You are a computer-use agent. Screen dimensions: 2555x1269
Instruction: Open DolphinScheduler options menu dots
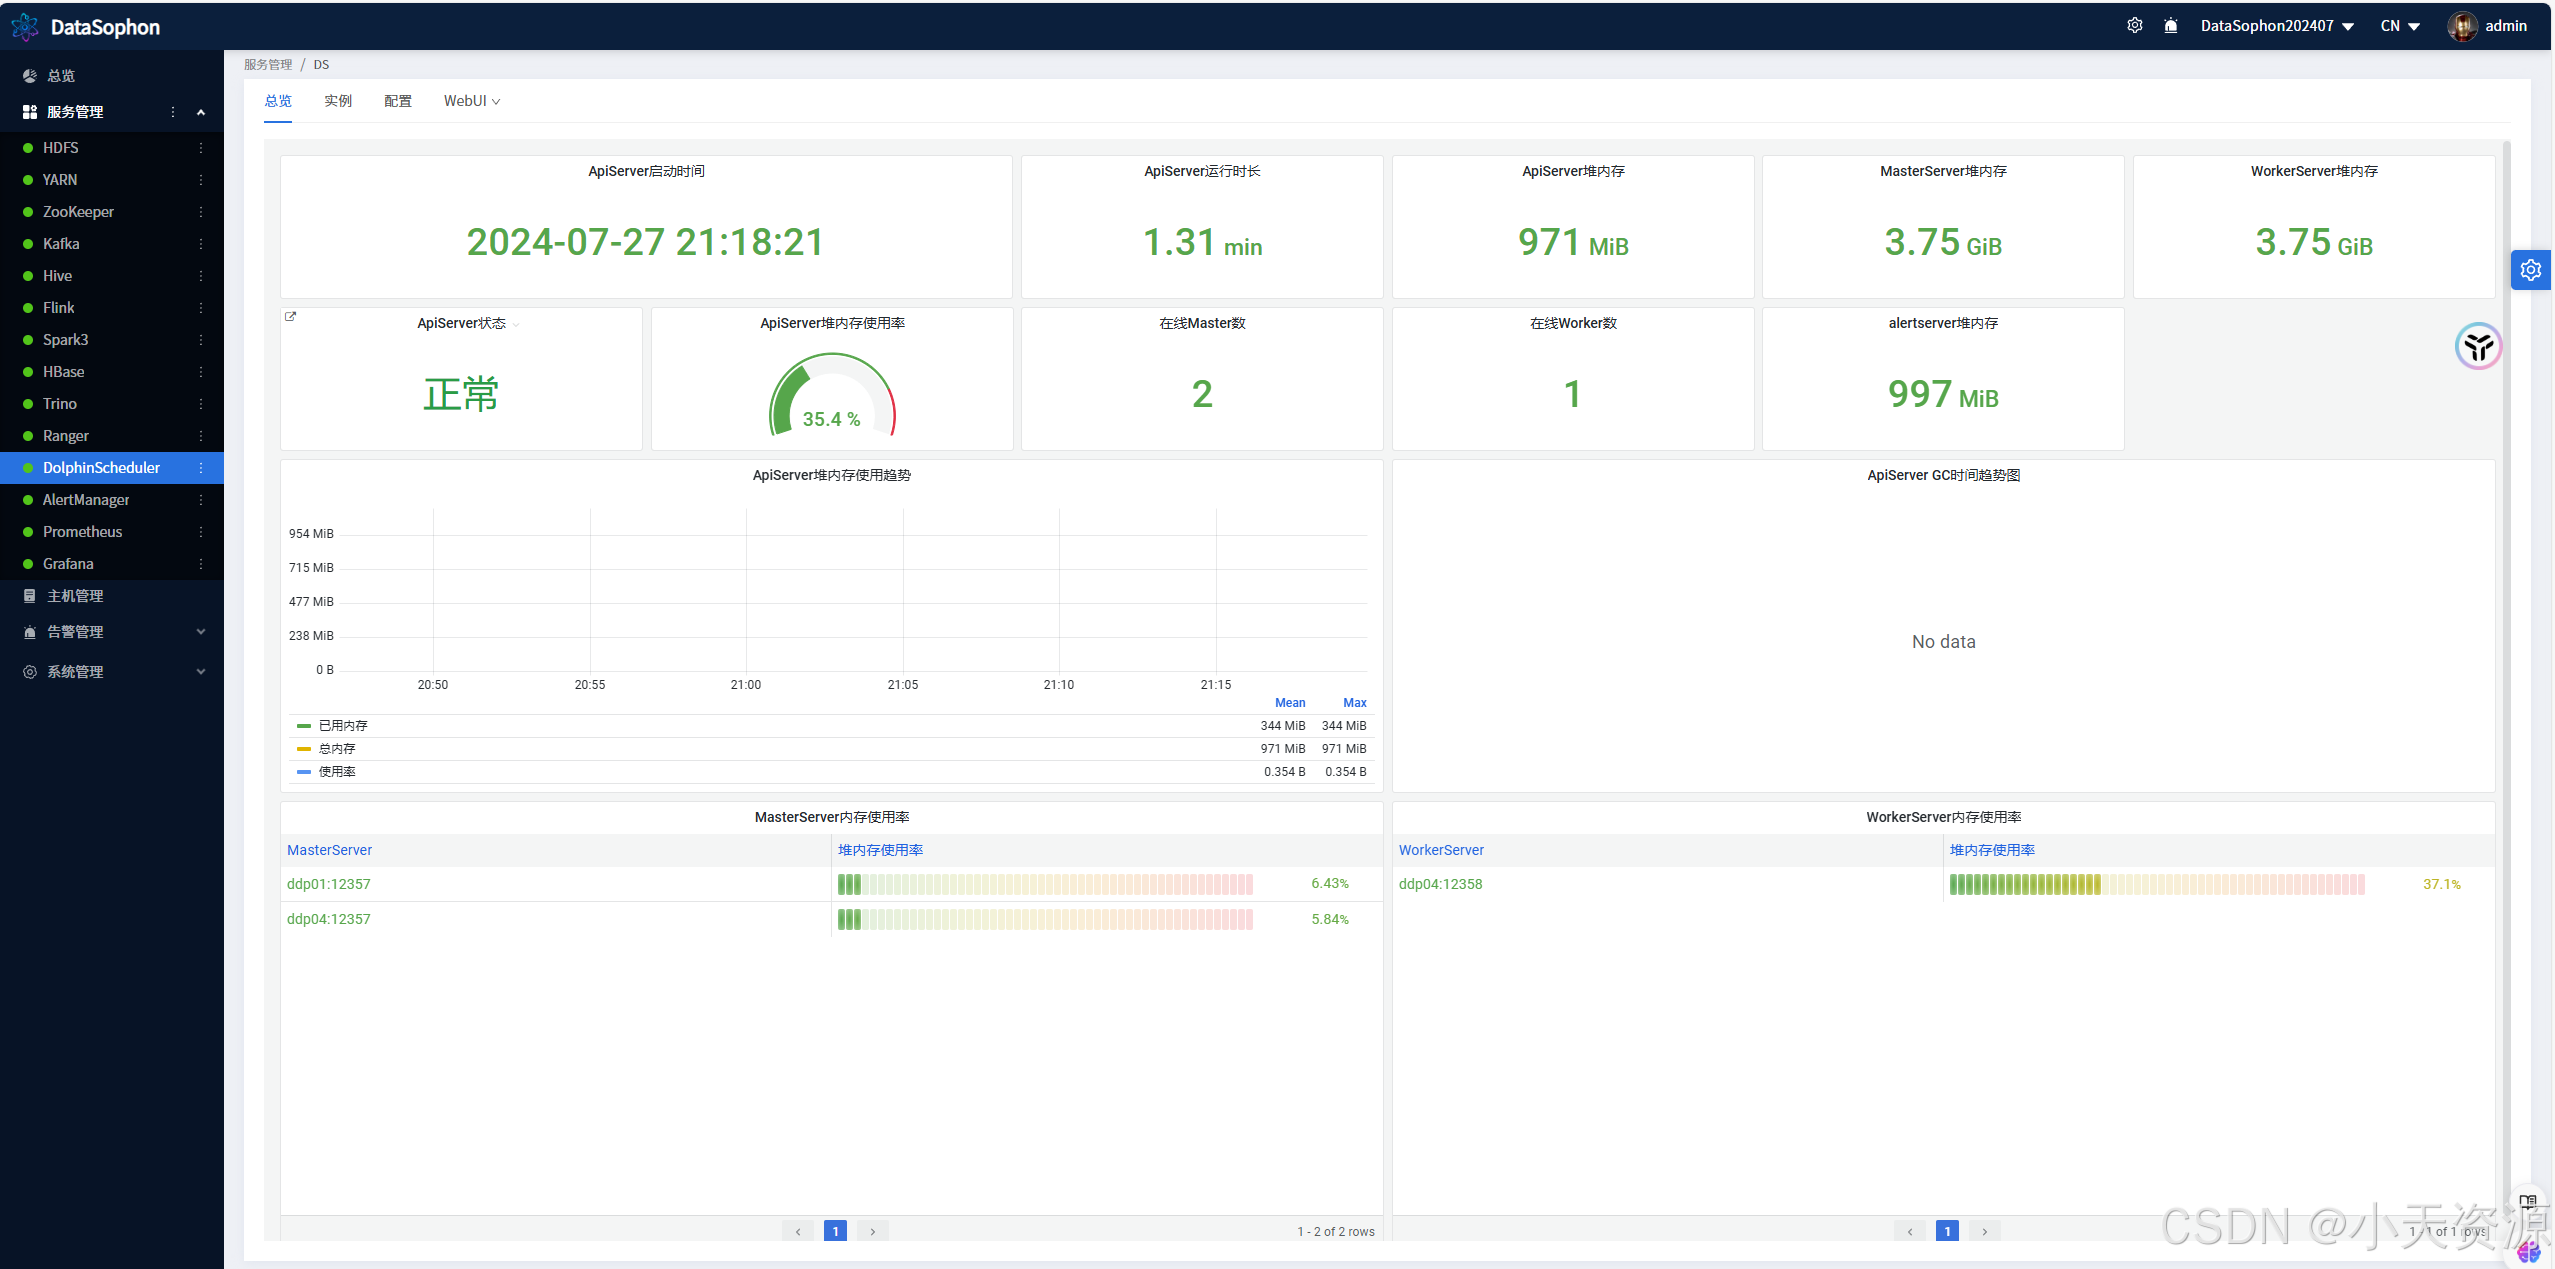tap(201, 468)
